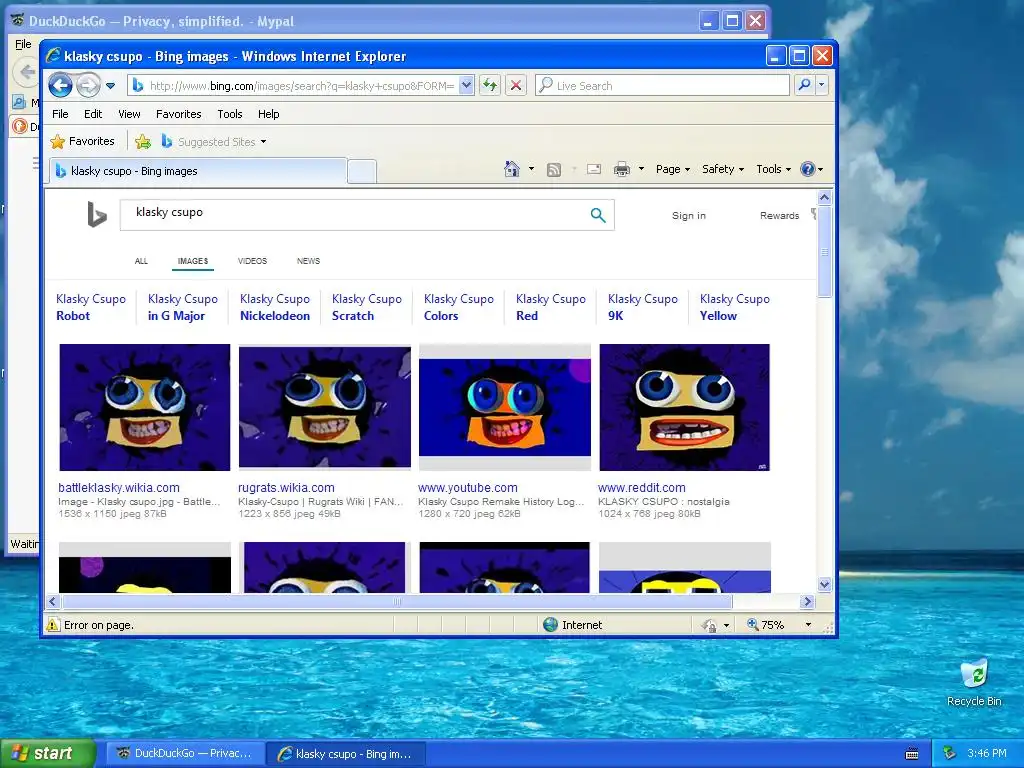This screenshot has height=768, width=1024.
Task: Open the Edit menu
Action: point(93,114)
